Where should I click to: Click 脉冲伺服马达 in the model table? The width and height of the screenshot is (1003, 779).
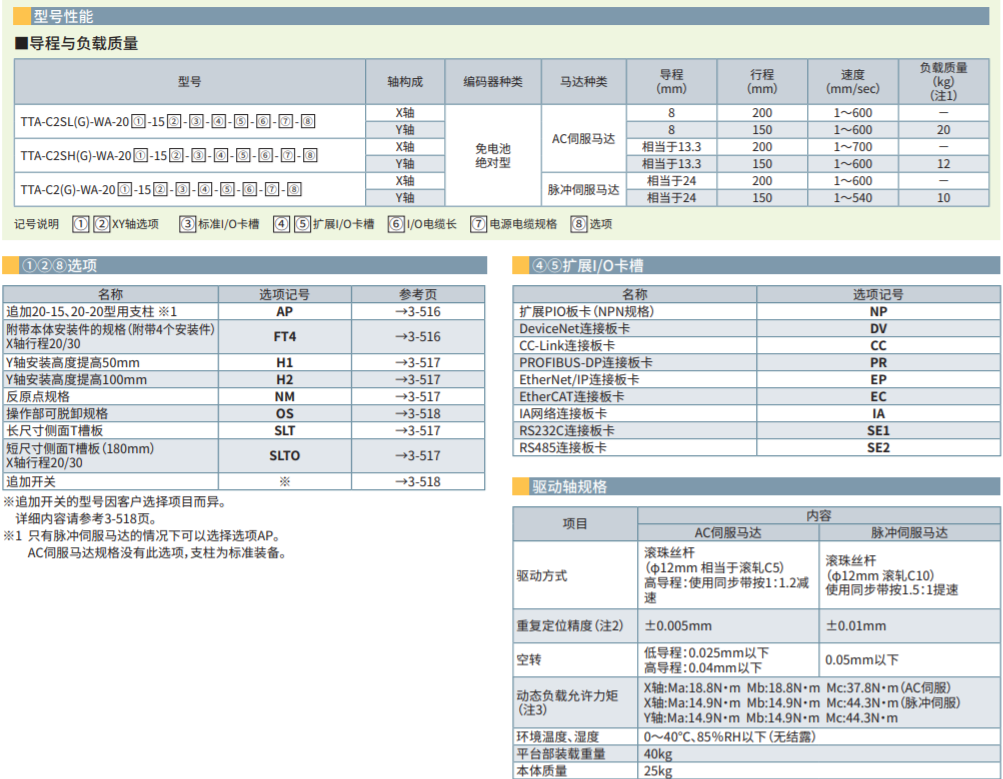[x=583, y=189]
